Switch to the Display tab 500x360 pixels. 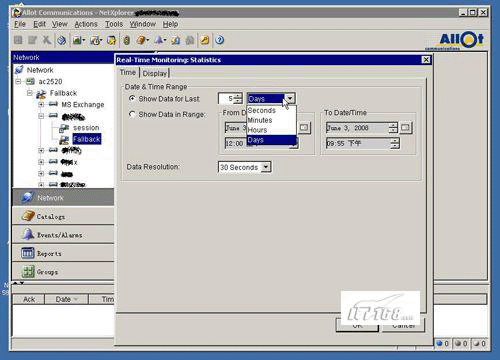(x=155, y=73)
